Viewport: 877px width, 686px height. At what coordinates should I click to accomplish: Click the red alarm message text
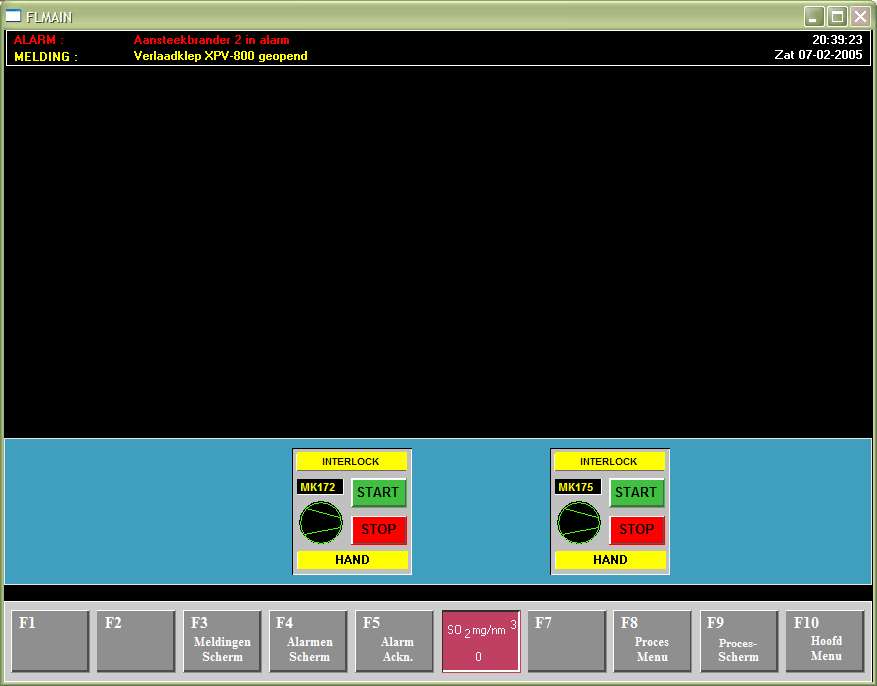(211, 40)
